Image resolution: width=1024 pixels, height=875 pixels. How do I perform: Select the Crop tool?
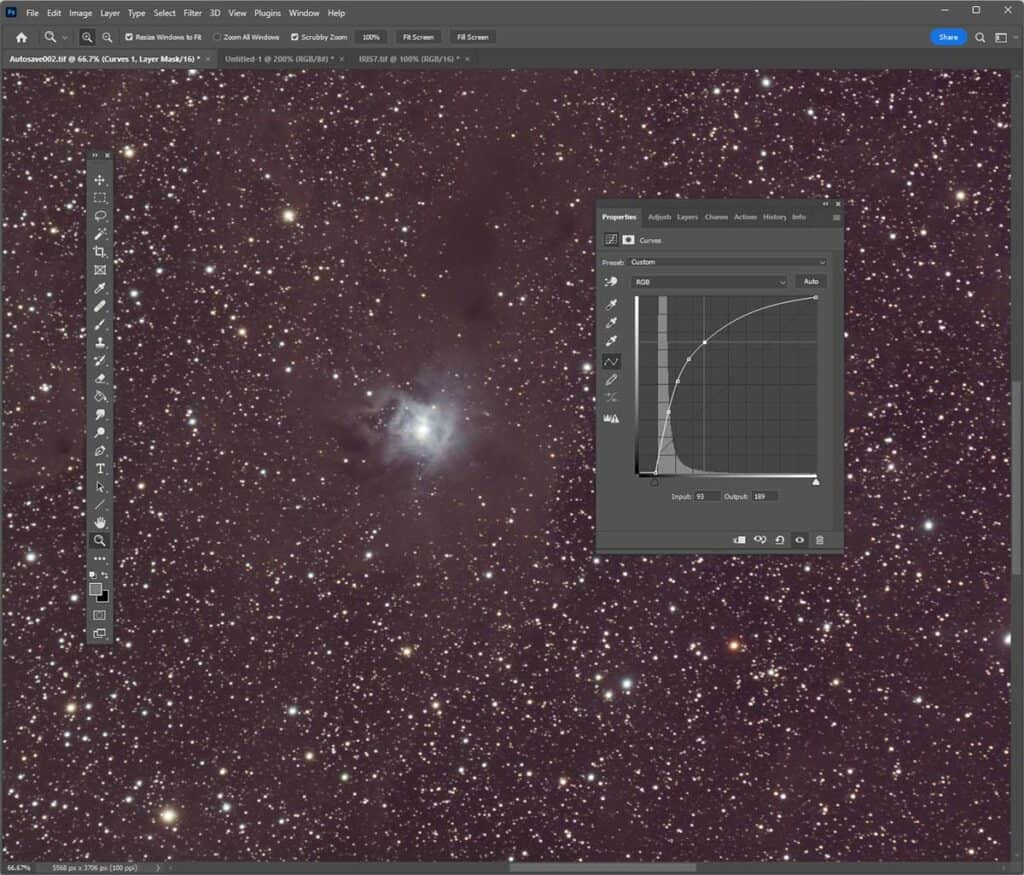[x=100, y=252]
